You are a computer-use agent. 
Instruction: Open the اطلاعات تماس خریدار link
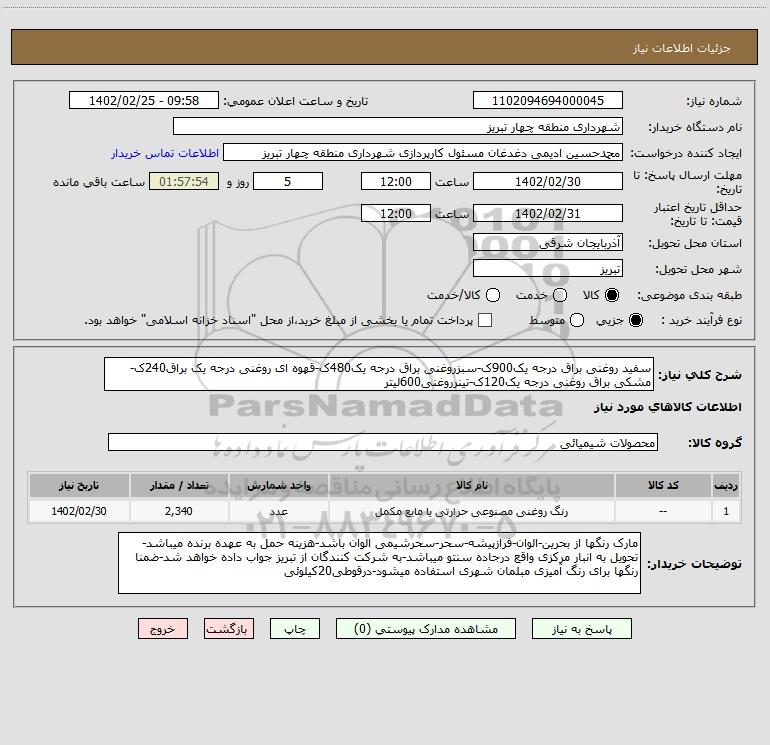(165, 153)
